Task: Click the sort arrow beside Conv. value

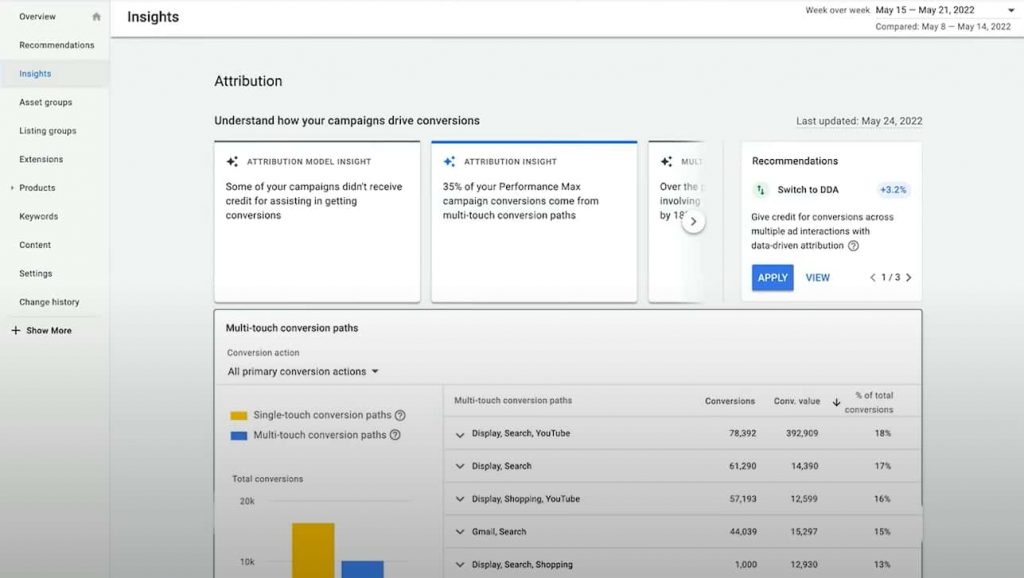Action: point(836,402)
